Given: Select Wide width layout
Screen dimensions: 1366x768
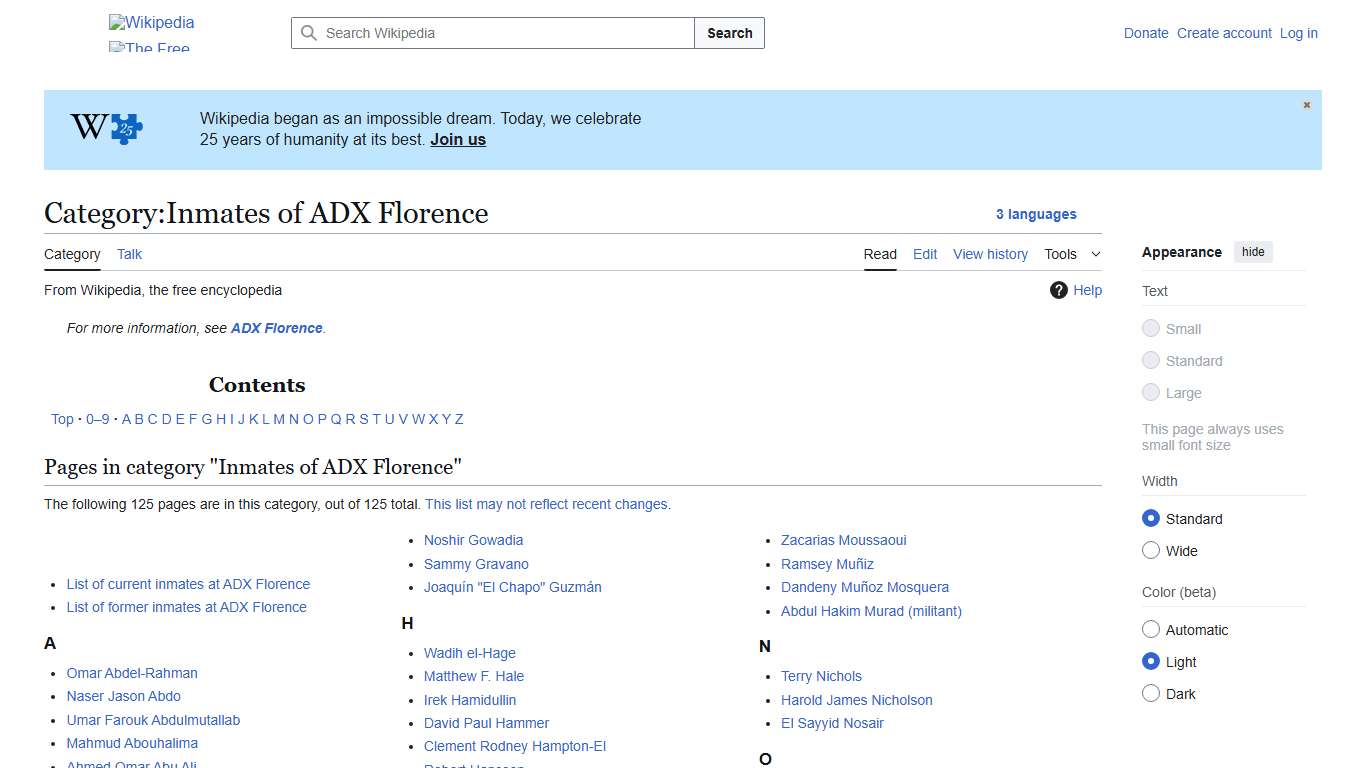Looking at the screenshot, I should click(1151, 550).
